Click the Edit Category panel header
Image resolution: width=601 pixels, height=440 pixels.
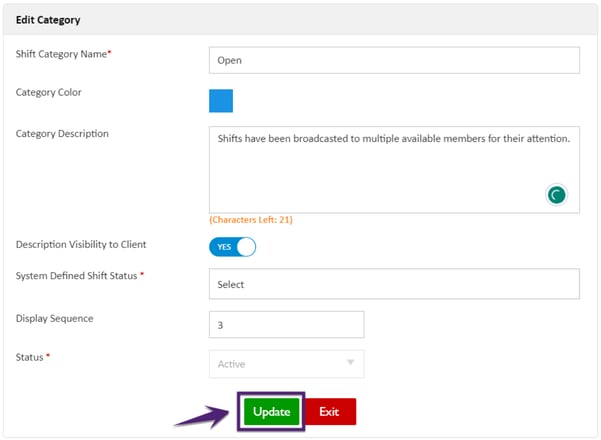tap(49, 20)
